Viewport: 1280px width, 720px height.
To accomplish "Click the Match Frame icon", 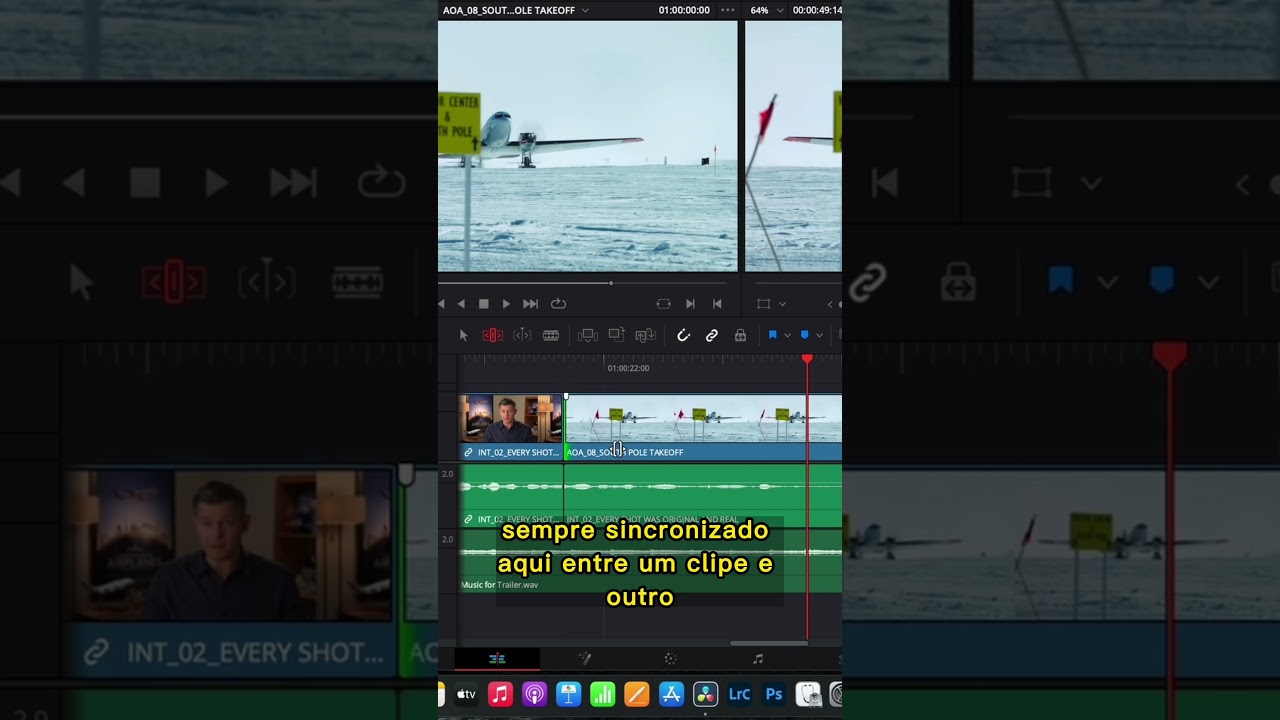I will [x=663, y=304].
